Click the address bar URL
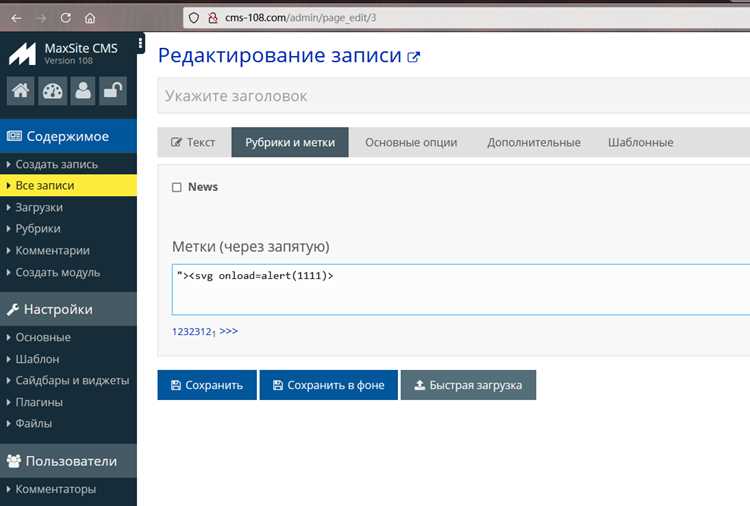 [x=300, y=18]
